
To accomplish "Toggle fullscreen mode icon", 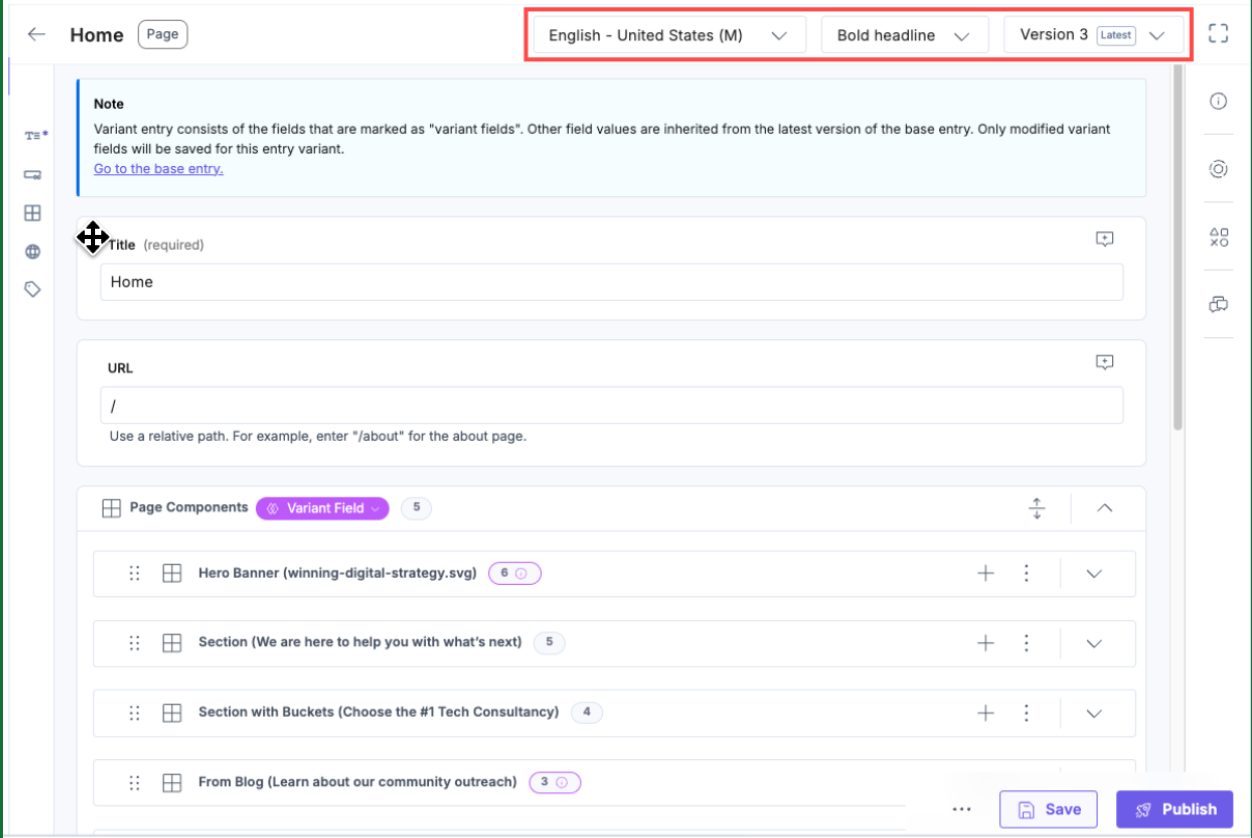I will pos(1218,34).
